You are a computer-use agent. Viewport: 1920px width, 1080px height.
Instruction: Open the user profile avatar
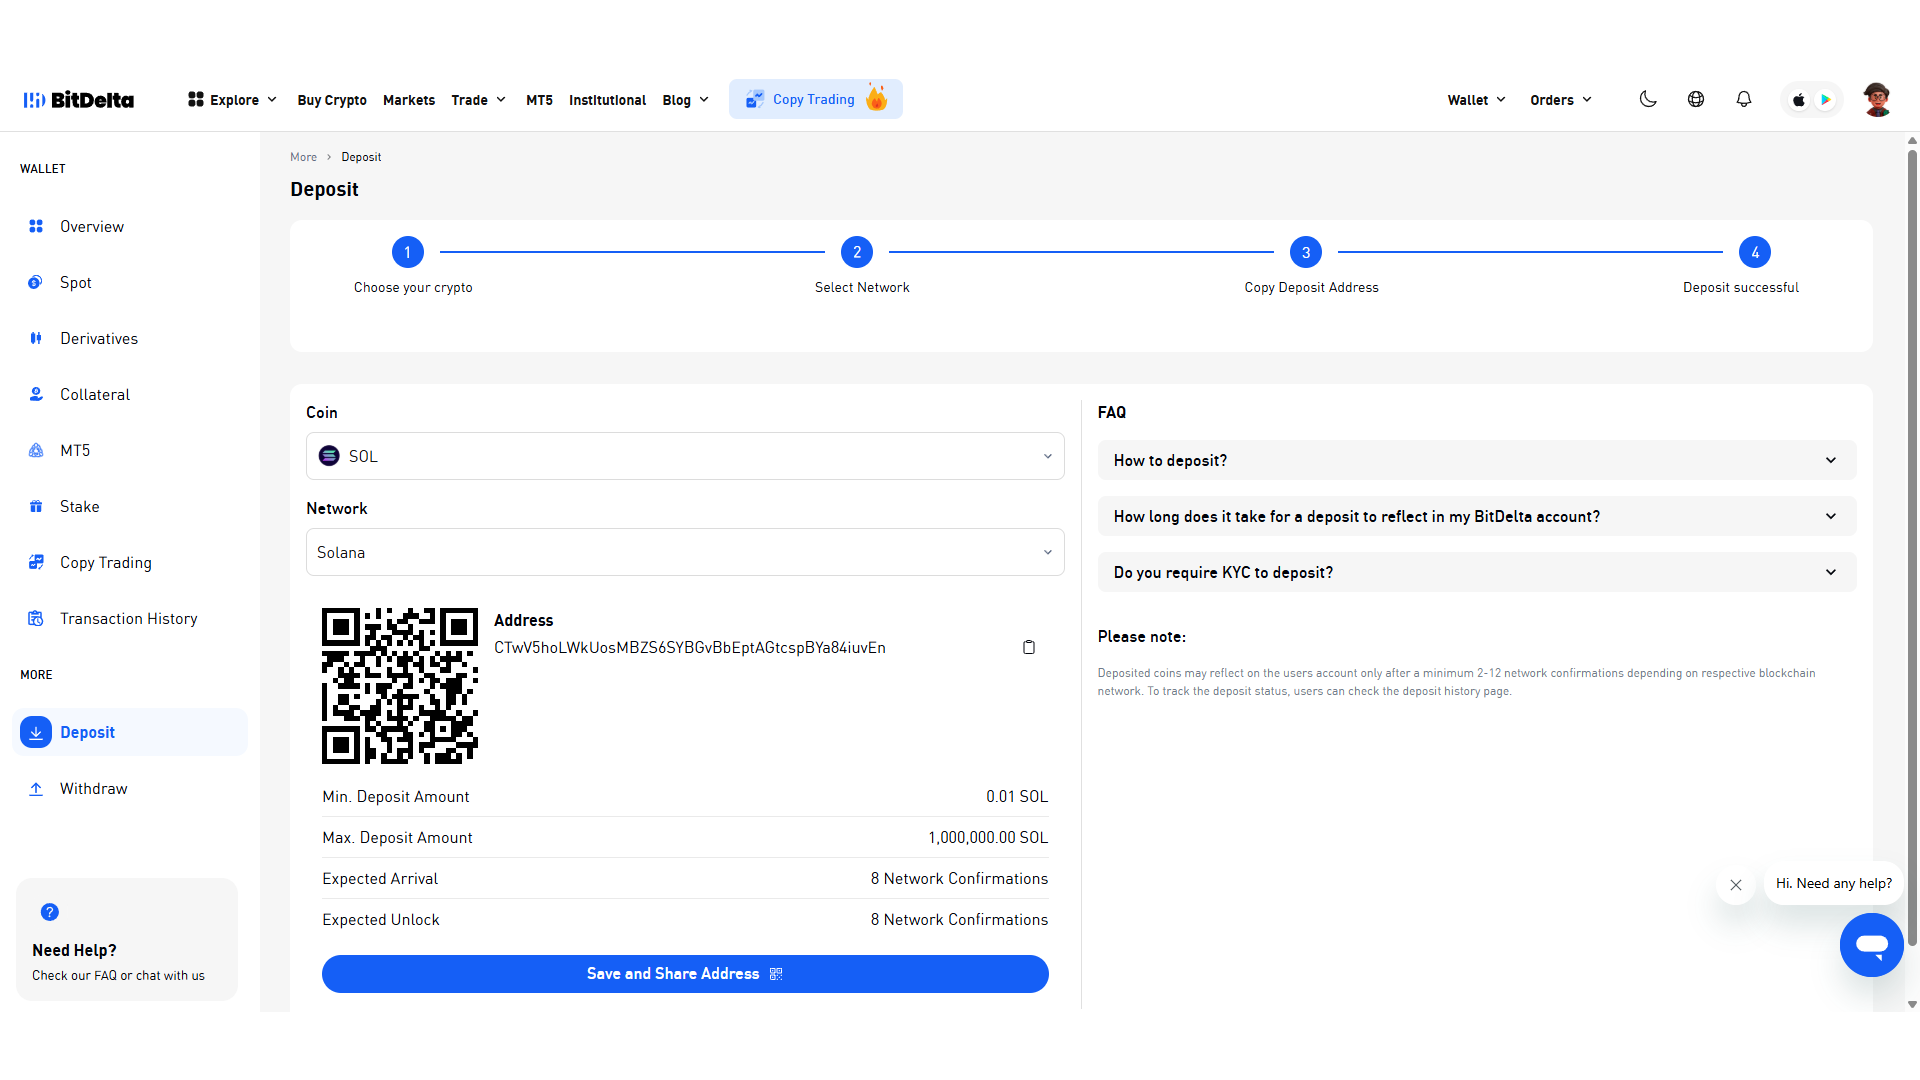1877,99
